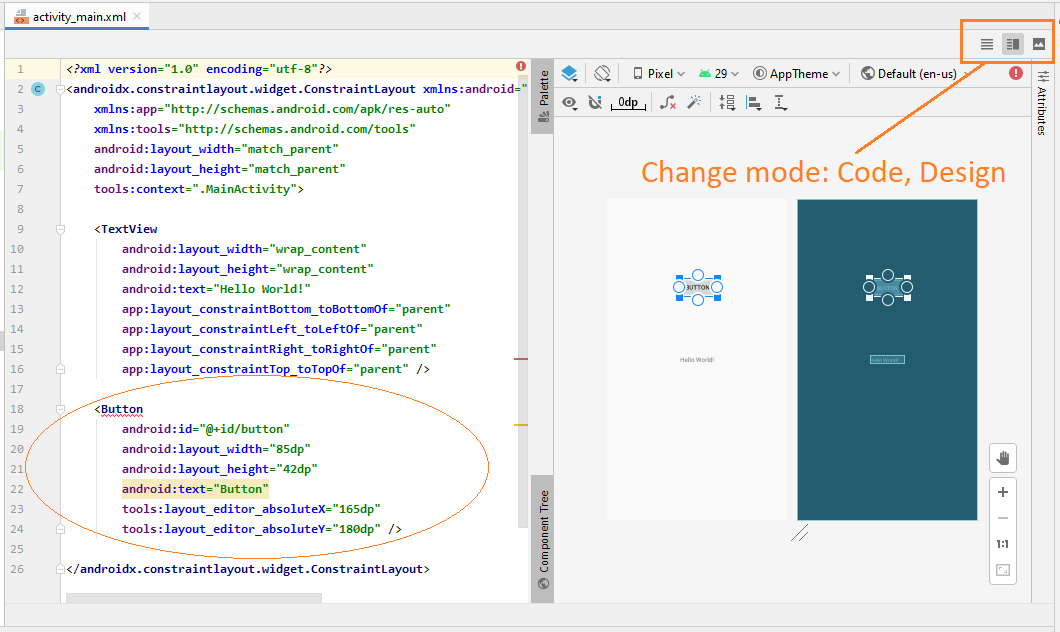Click the layout_constraintTop_toTopOf line

(x=276, y=369)
